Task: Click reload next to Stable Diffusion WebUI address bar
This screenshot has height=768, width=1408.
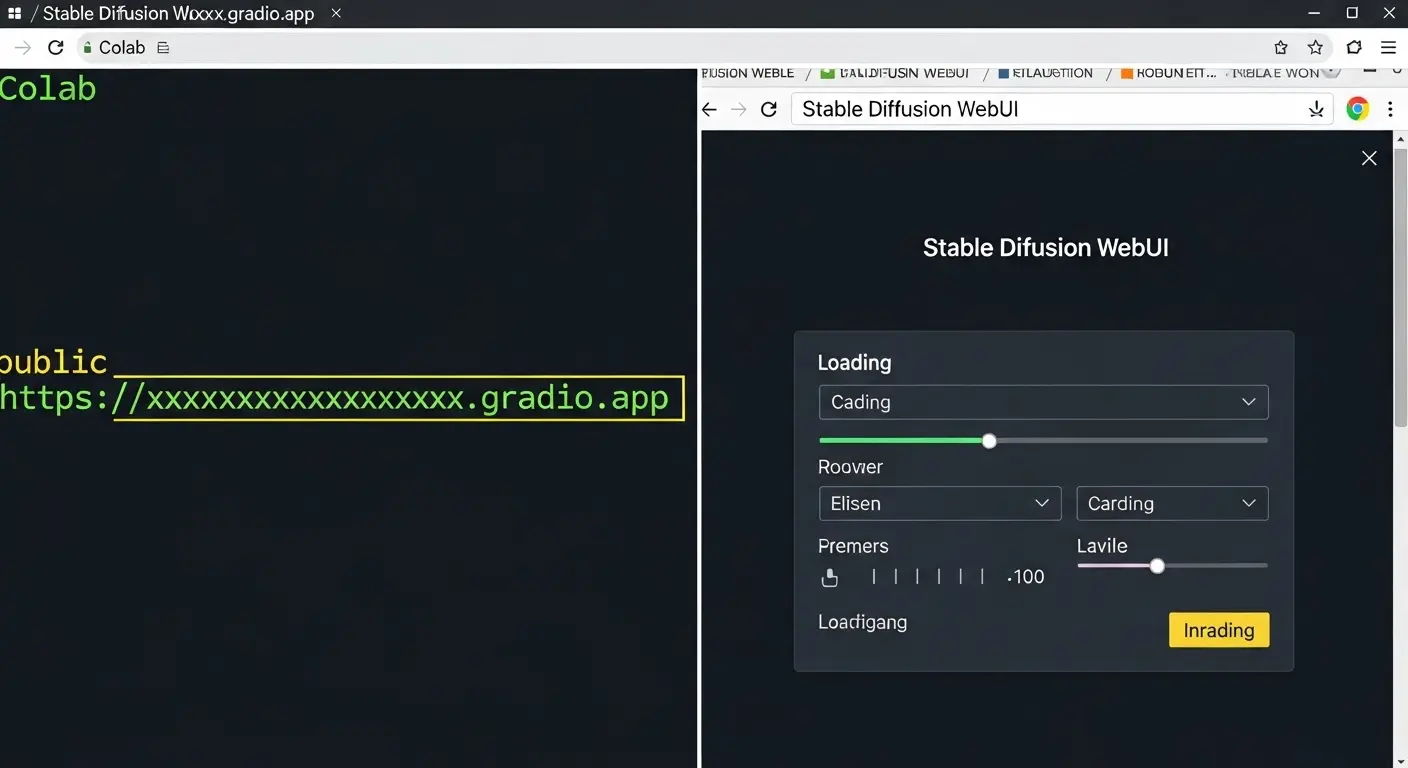Action: (x=768, y=109)
